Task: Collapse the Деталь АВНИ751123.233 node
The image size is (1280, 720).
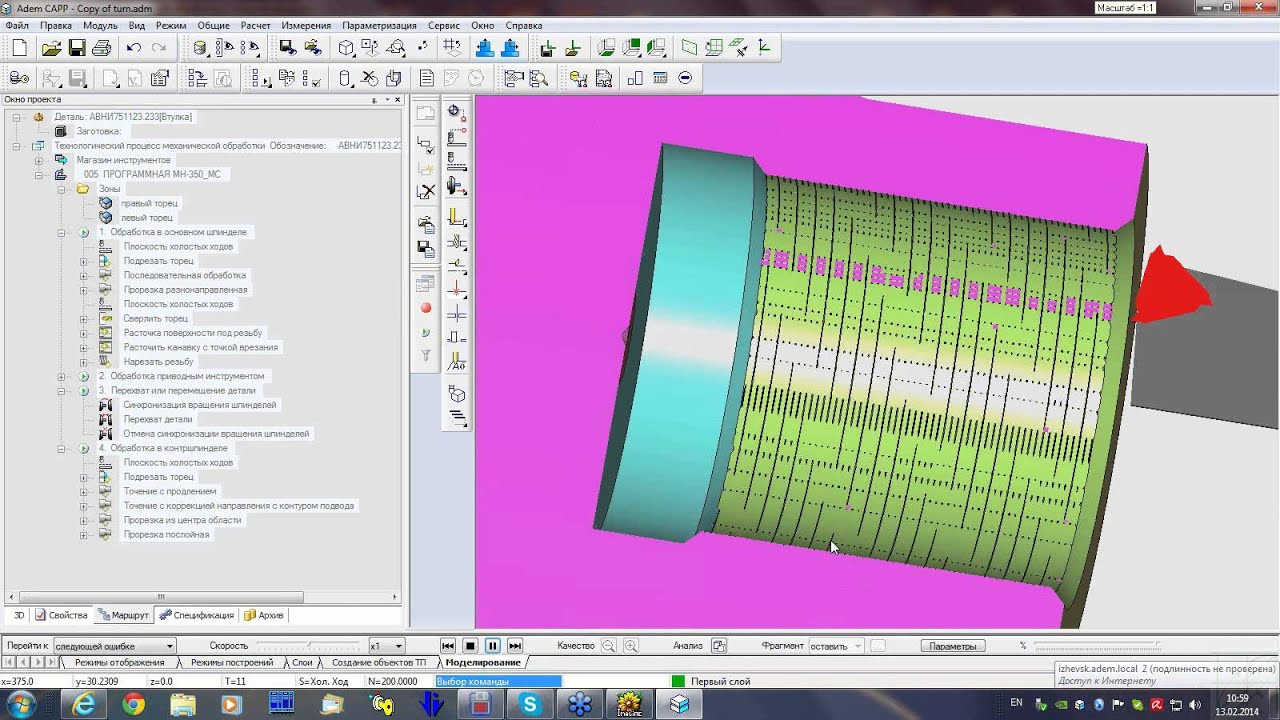Action: tap(17, 117)
